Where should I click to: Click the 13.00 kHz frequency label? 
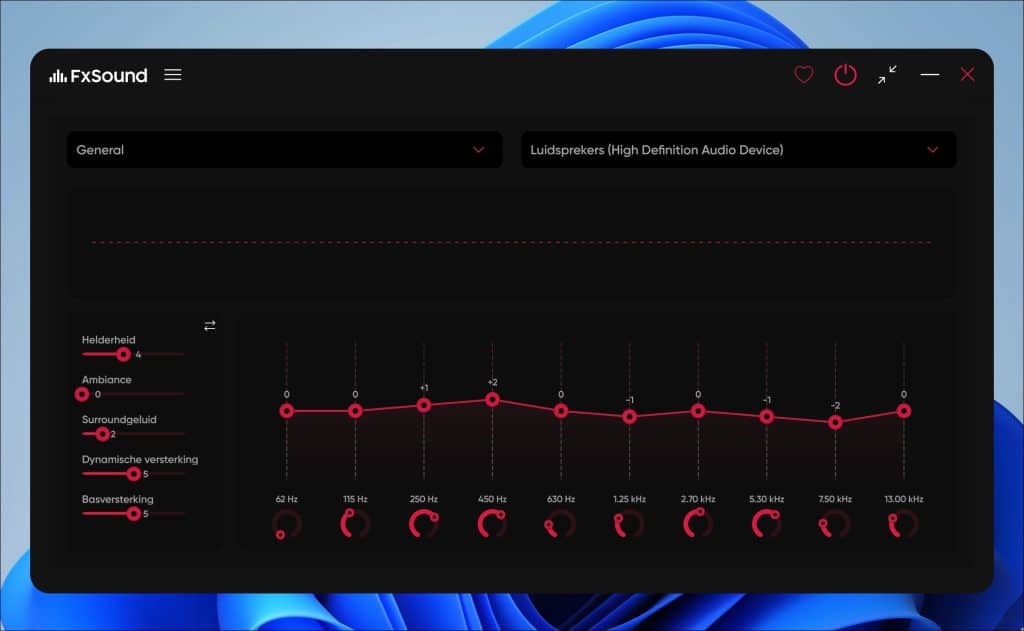pos(904,499)
